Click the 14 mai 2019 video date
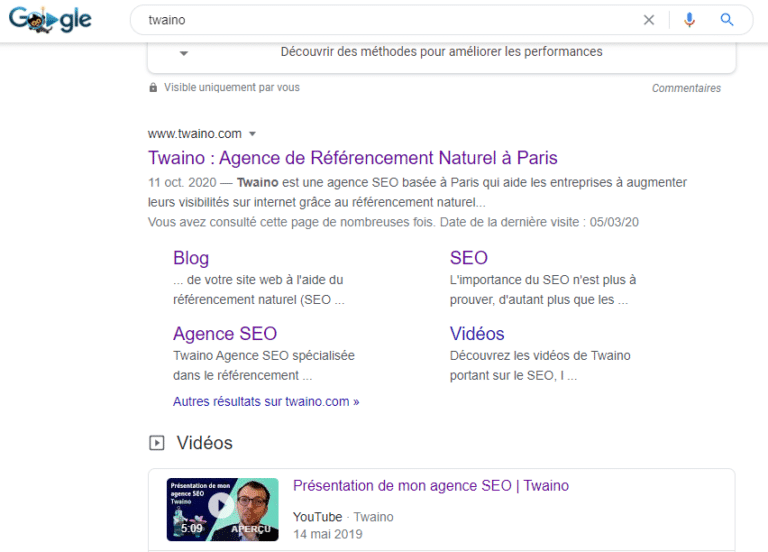Screen dimensions: 768x552 (x=328, y=534)
